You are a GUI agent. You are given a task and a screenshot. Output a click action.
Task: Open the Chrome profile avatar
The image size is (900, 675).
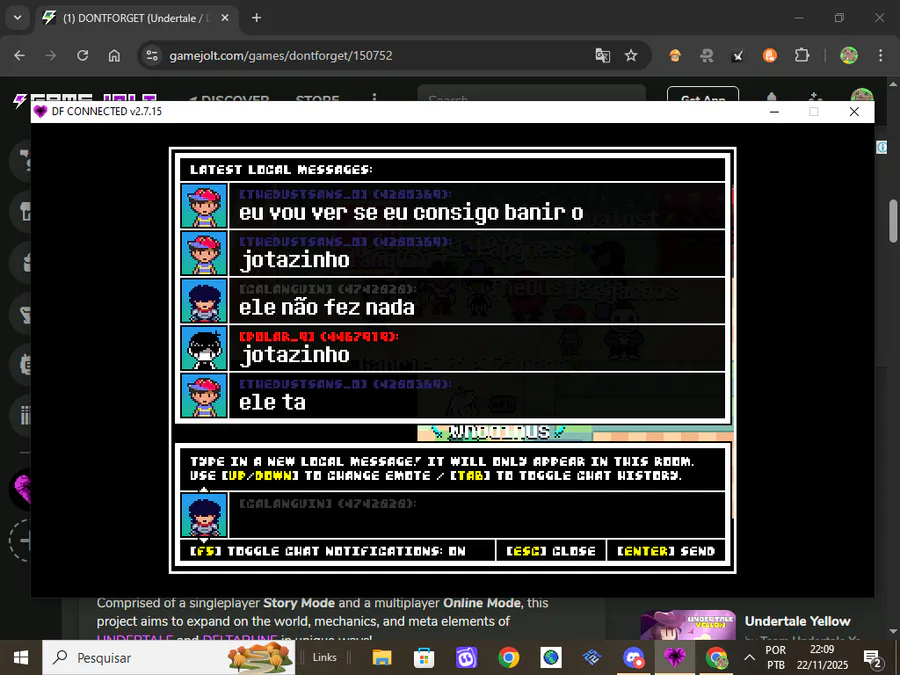click(x=849, y=56)
